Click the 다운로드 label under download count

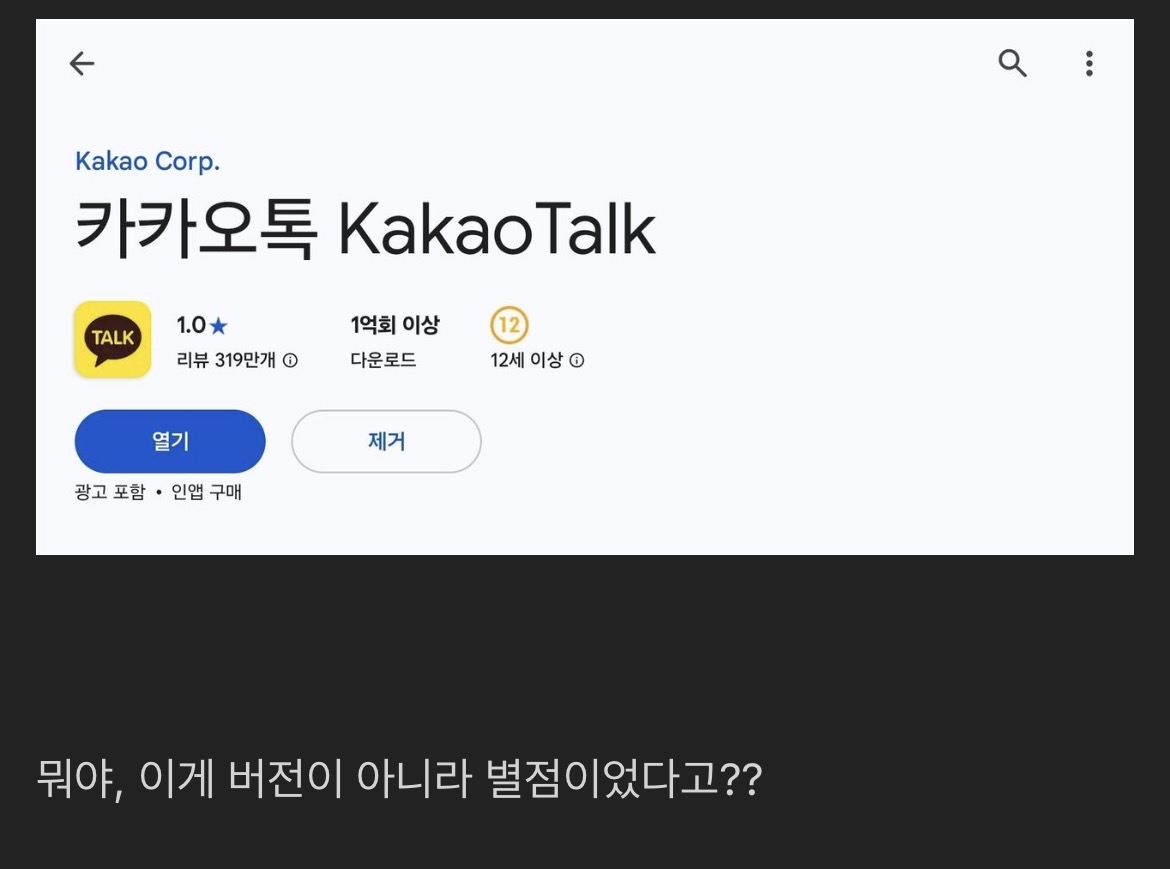(384, 360)
